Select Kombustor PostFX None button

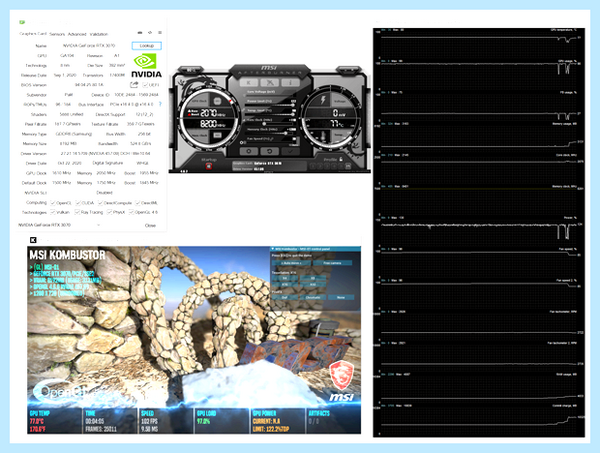[341, 297]
